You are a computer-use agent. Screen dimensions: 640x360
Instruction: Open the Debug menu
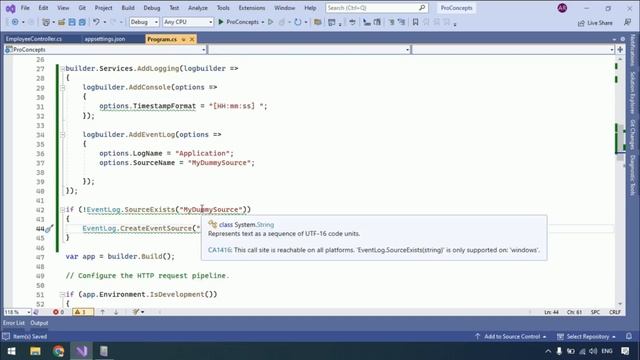(152, 8)
